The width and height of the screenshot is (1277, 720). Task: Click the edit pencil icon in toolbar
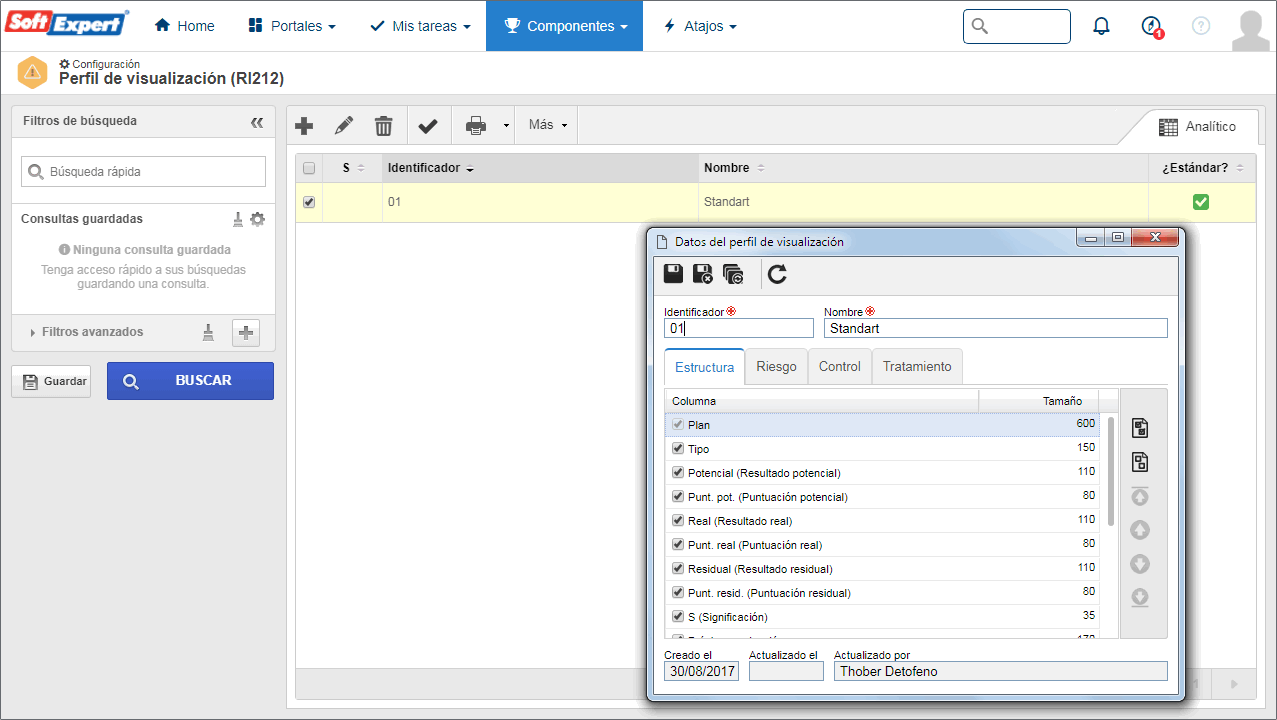[x=344, y=126]
